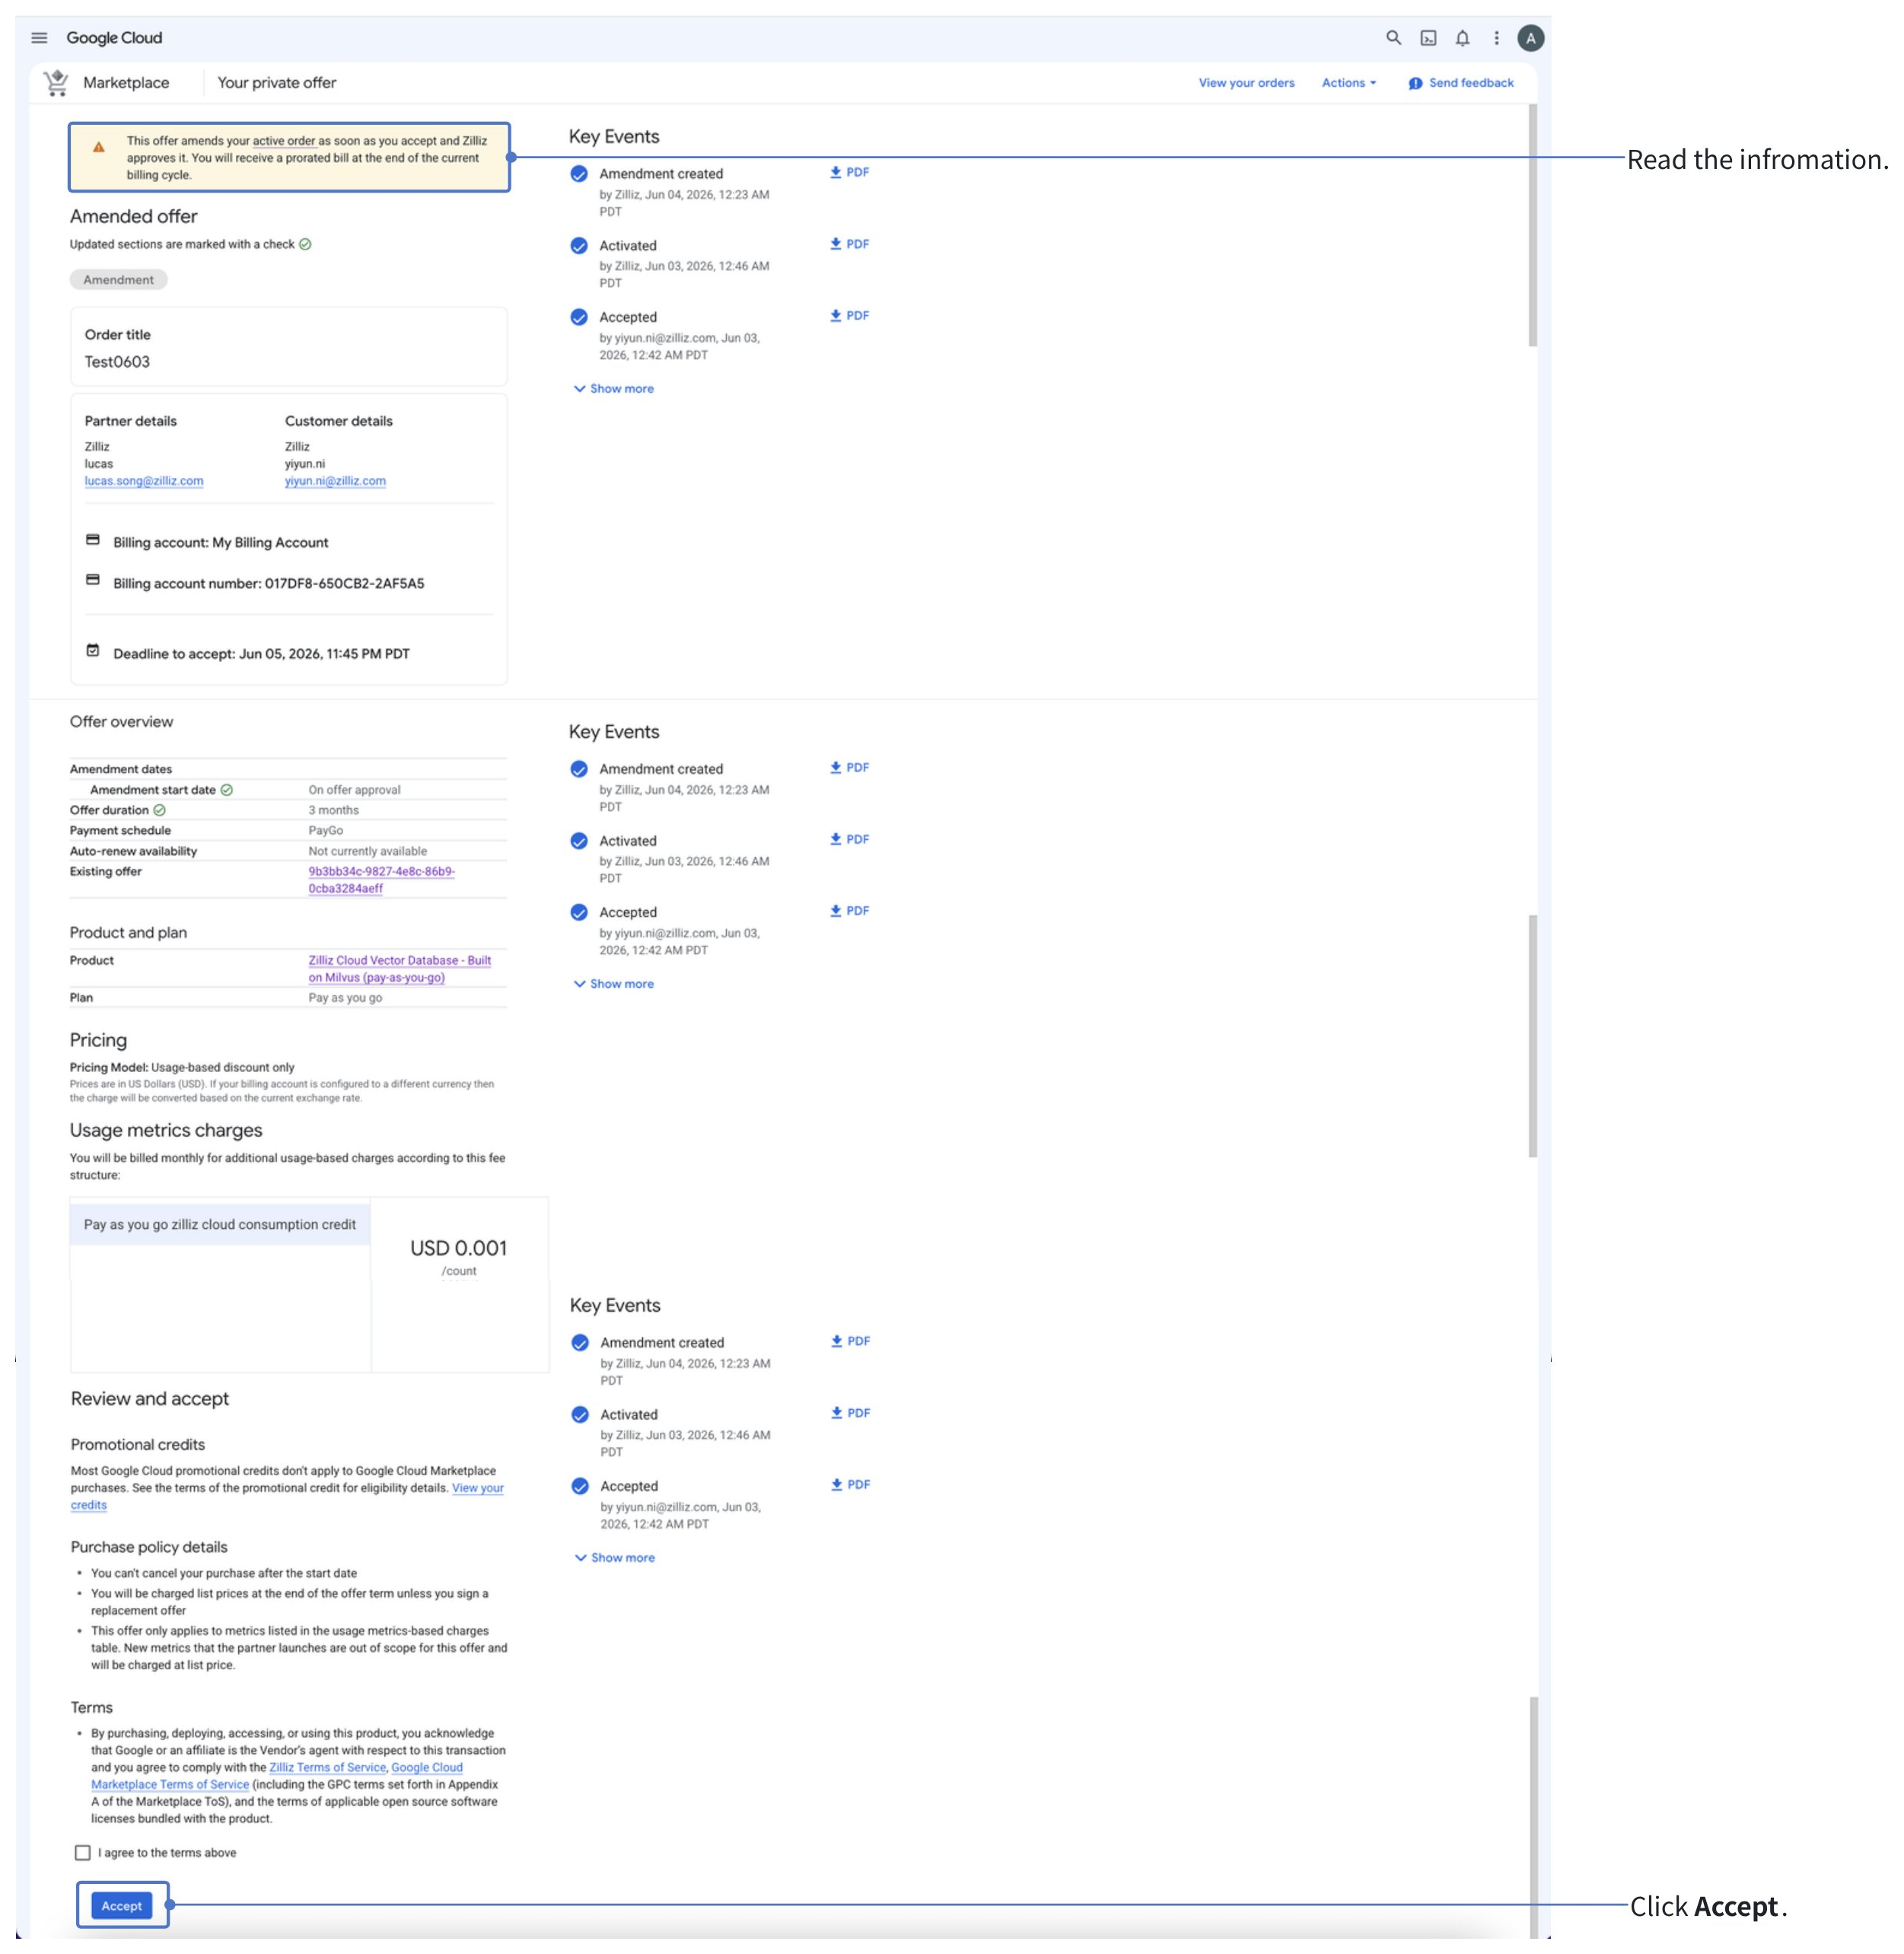The width and height of the screenshot is (1904, 1954).
Task: Click the billing account number text
Action: [x=268, y=583]
